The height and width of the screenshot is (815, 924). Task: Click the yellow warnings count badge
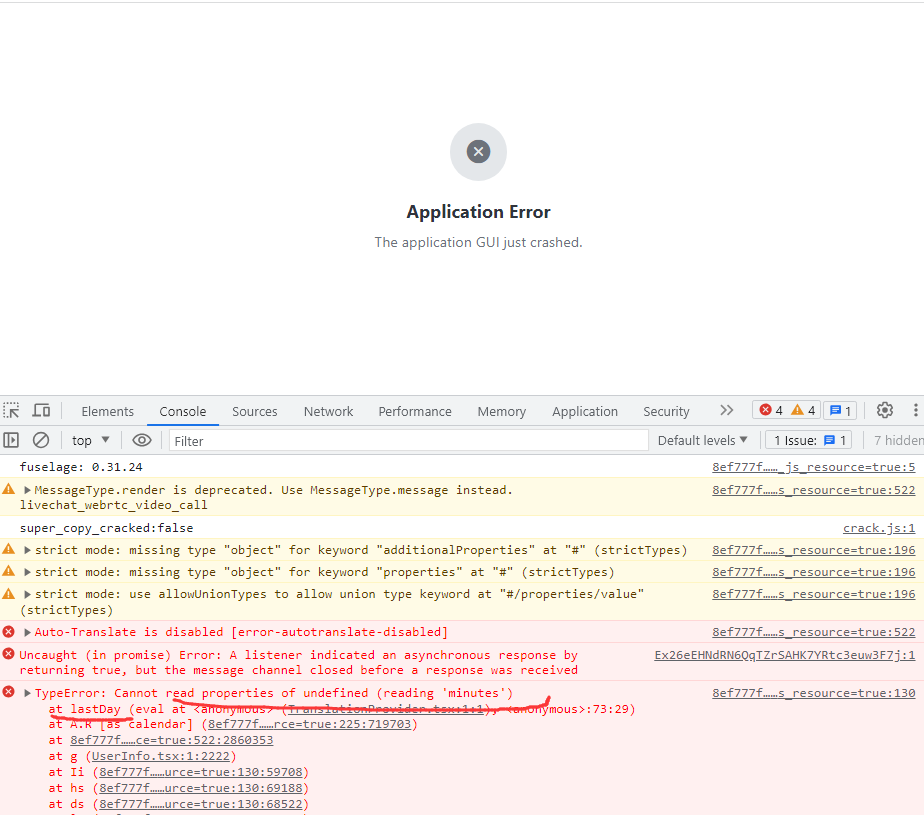tap(801, 410)
